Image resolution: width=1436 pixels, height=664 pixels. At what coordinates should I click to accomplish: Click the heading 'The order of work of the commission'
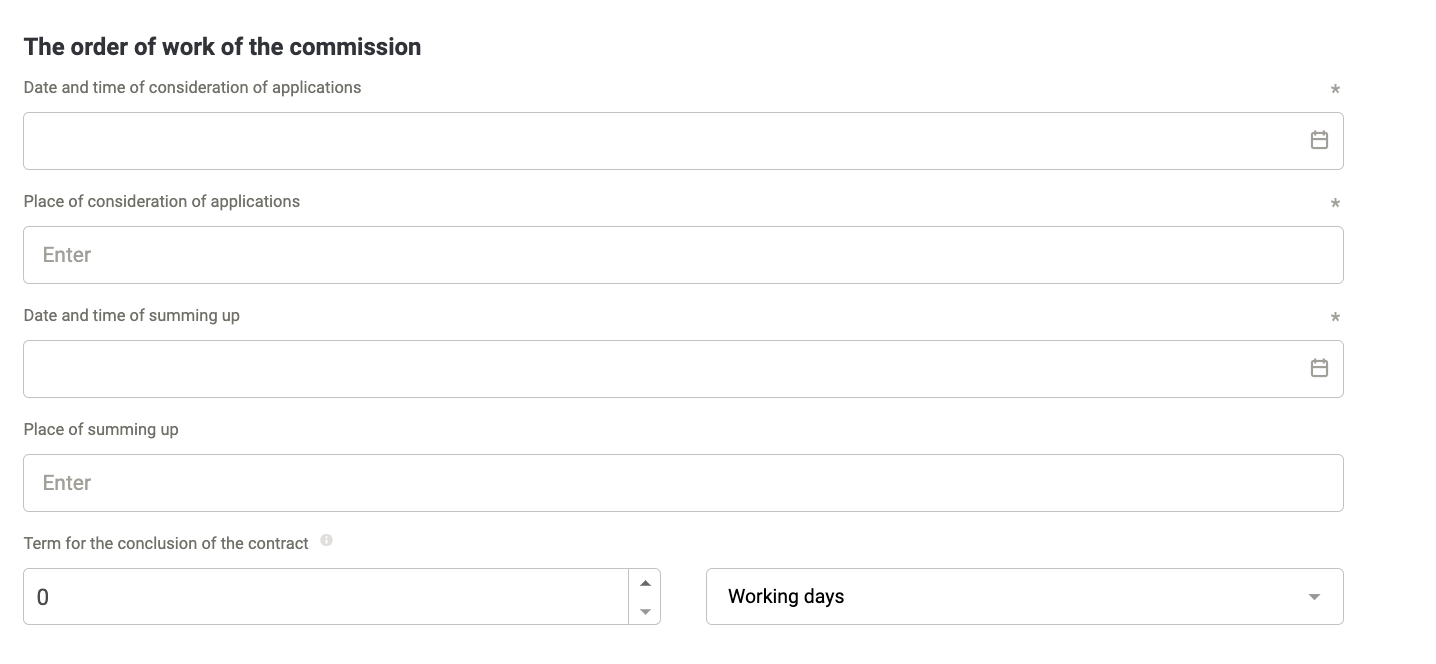click(222, 47)
